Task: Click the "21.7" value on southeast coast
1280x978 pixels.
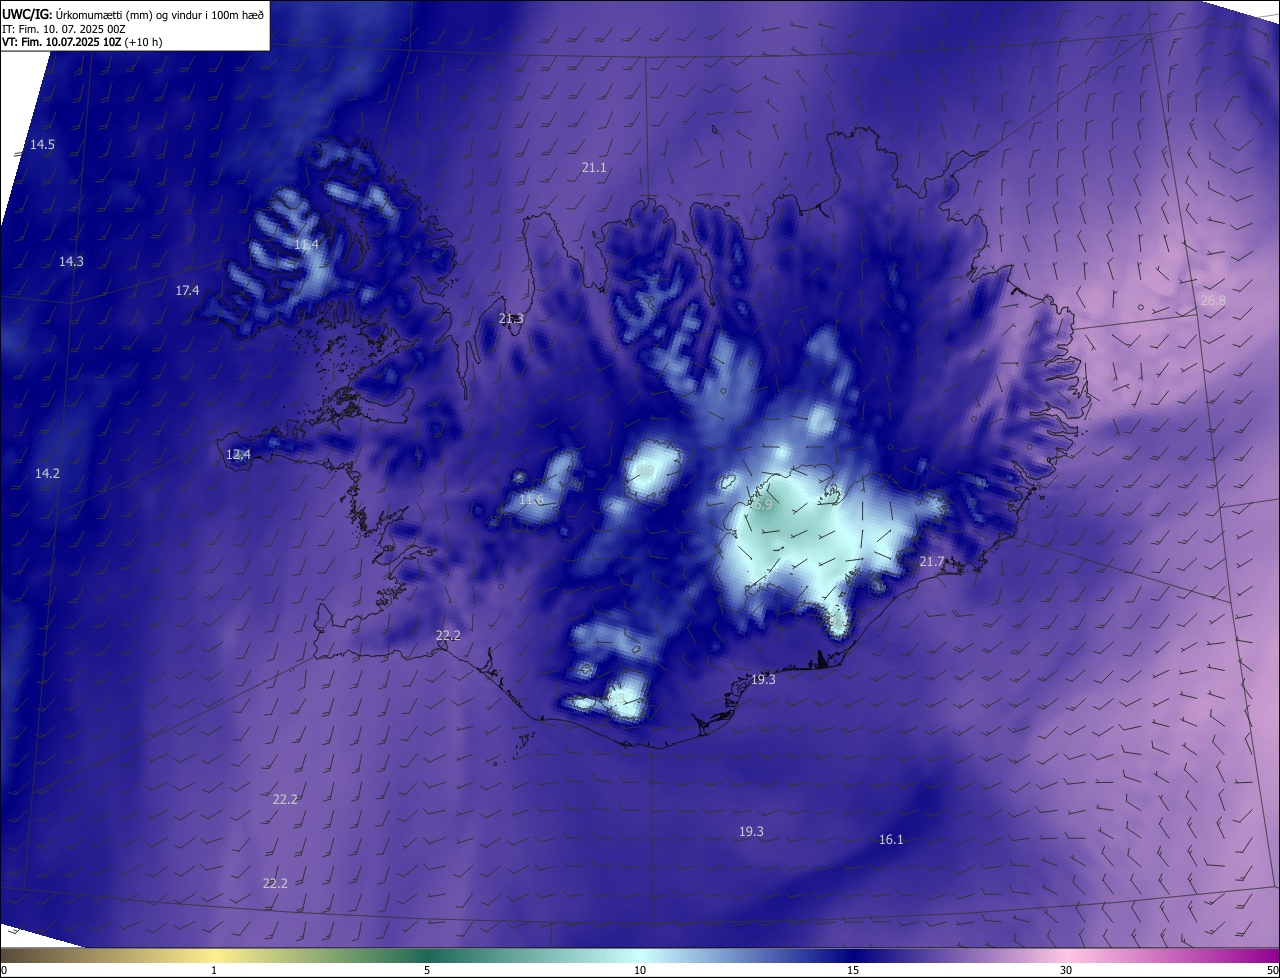Action: tap(931, 563)
